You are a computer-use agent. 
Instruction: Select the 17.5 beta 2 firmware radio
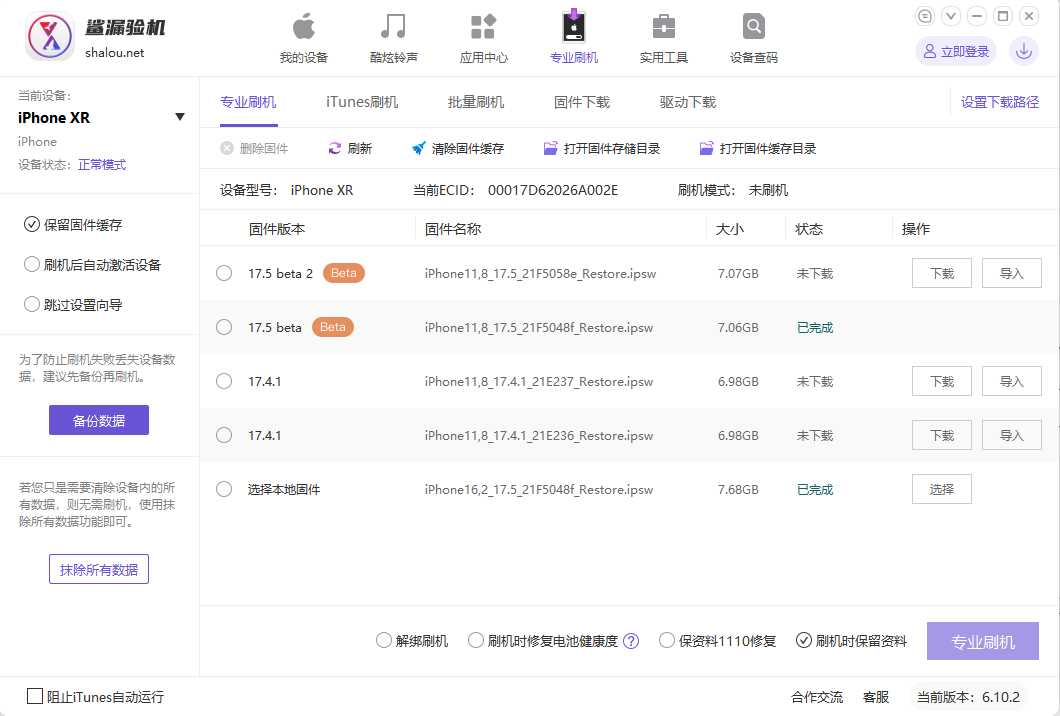[223, 272]
